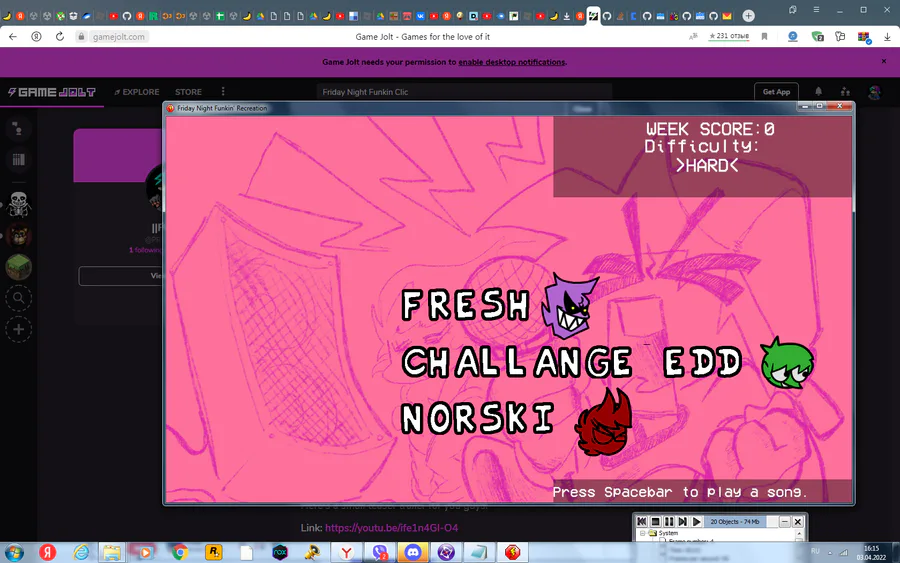
Task: Go back in the browser
Action: [x=13, y=36]
